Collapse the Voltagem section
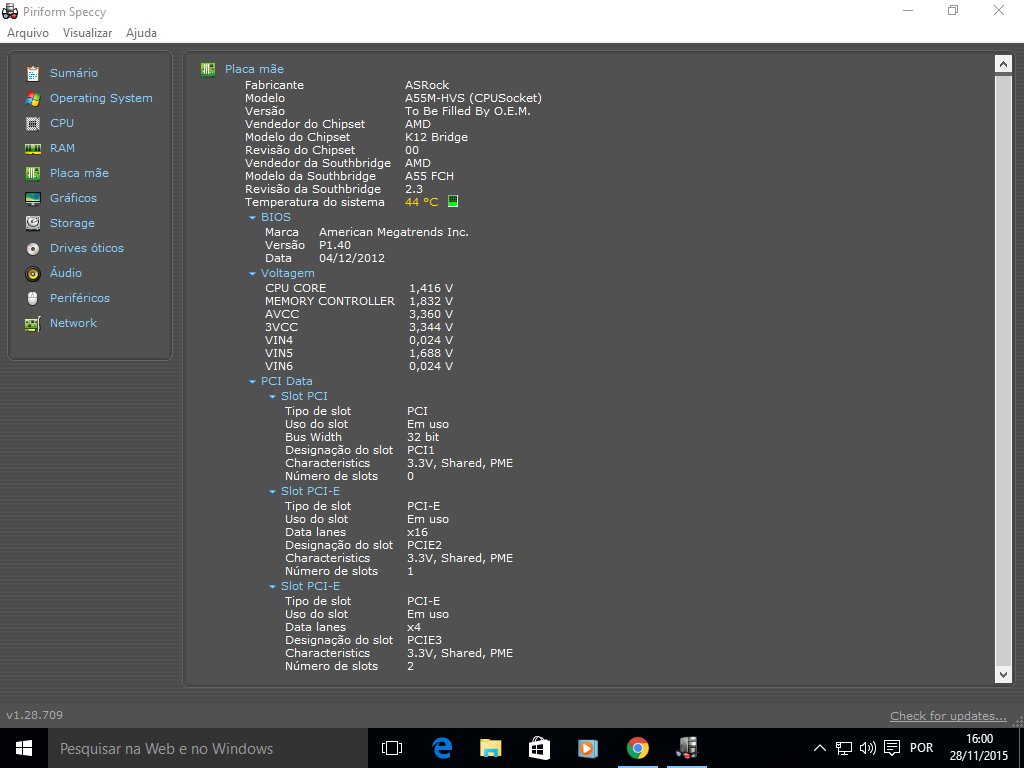 coord(253,274)
